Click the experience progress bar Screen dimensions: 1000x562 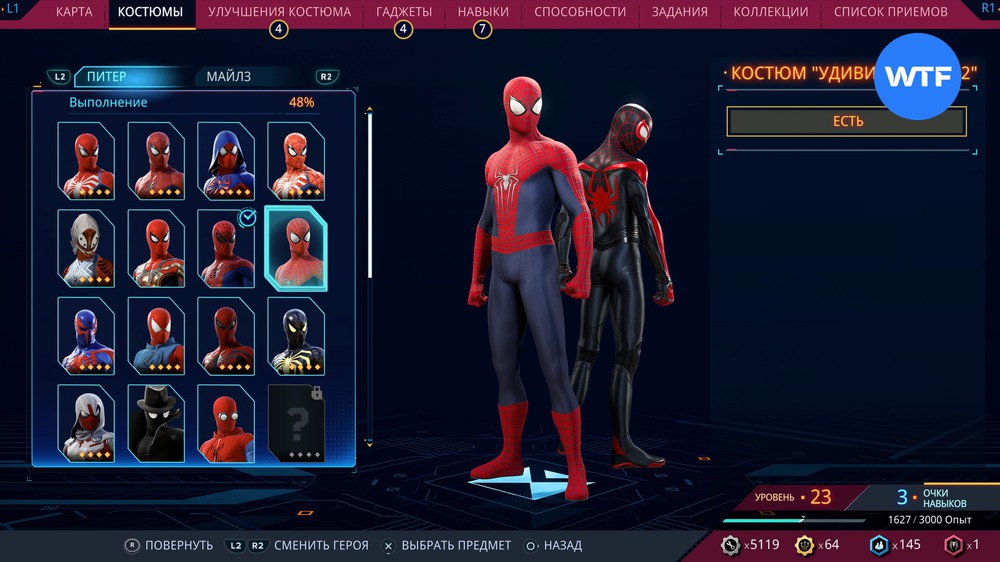coord(794,520)
